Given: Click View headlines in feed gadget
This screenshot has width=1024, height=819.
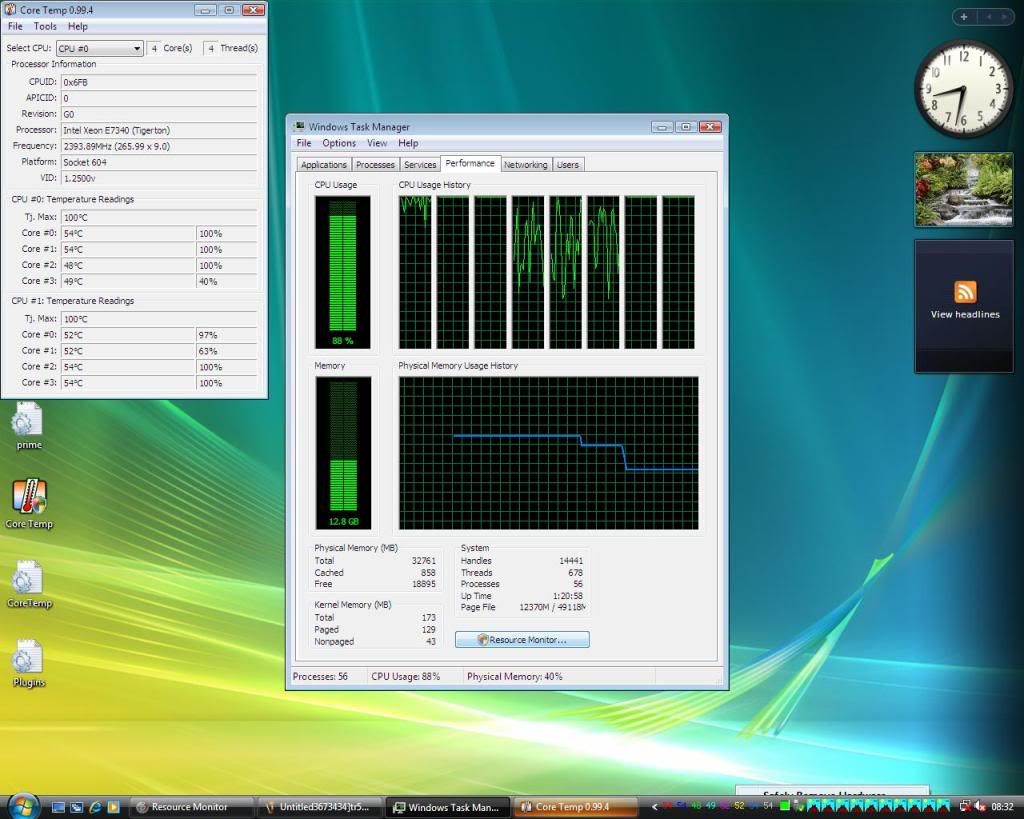Looking at the screenshot, I should (x=965, y=314).
